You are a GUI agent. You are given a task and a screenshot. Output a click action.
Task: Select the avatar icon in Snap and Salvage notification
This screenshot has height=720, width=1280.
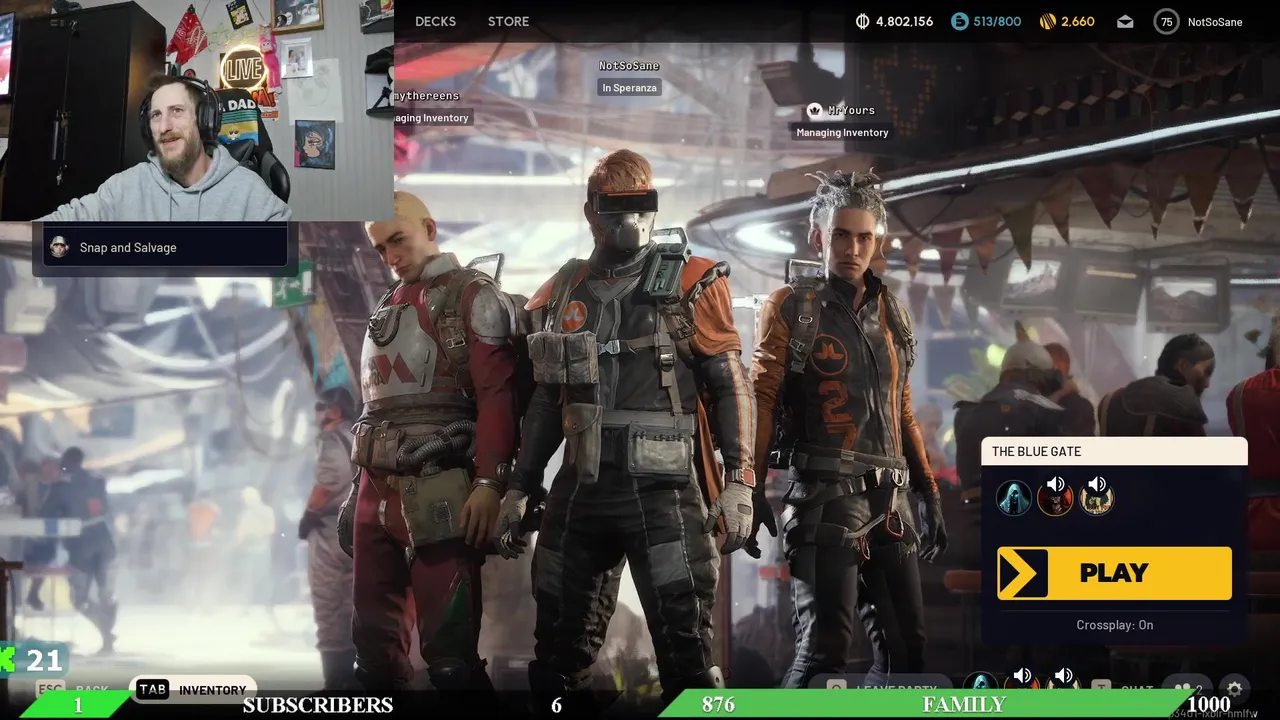(59, 247)
